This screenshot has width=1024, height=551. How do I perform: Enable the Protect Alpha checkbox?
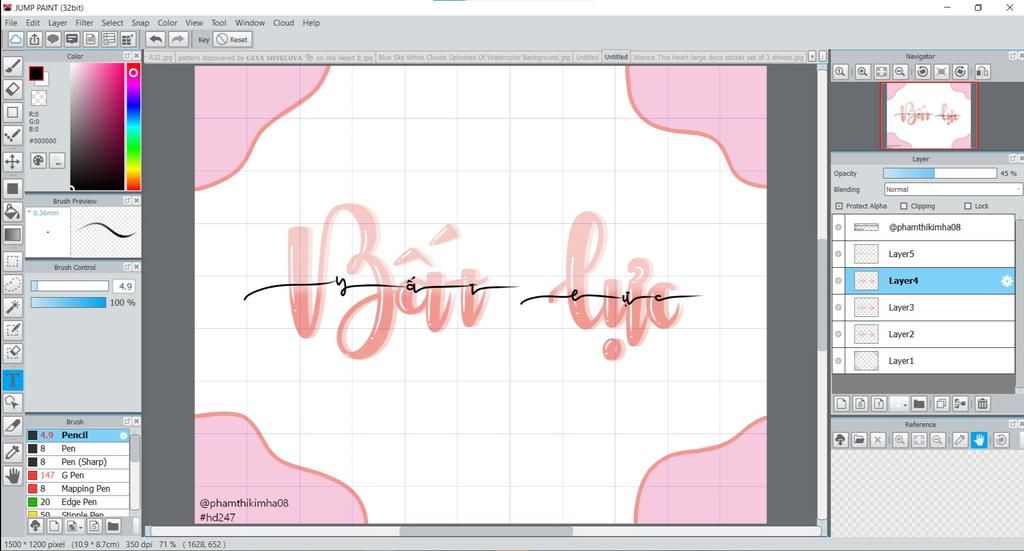[839, 206]
